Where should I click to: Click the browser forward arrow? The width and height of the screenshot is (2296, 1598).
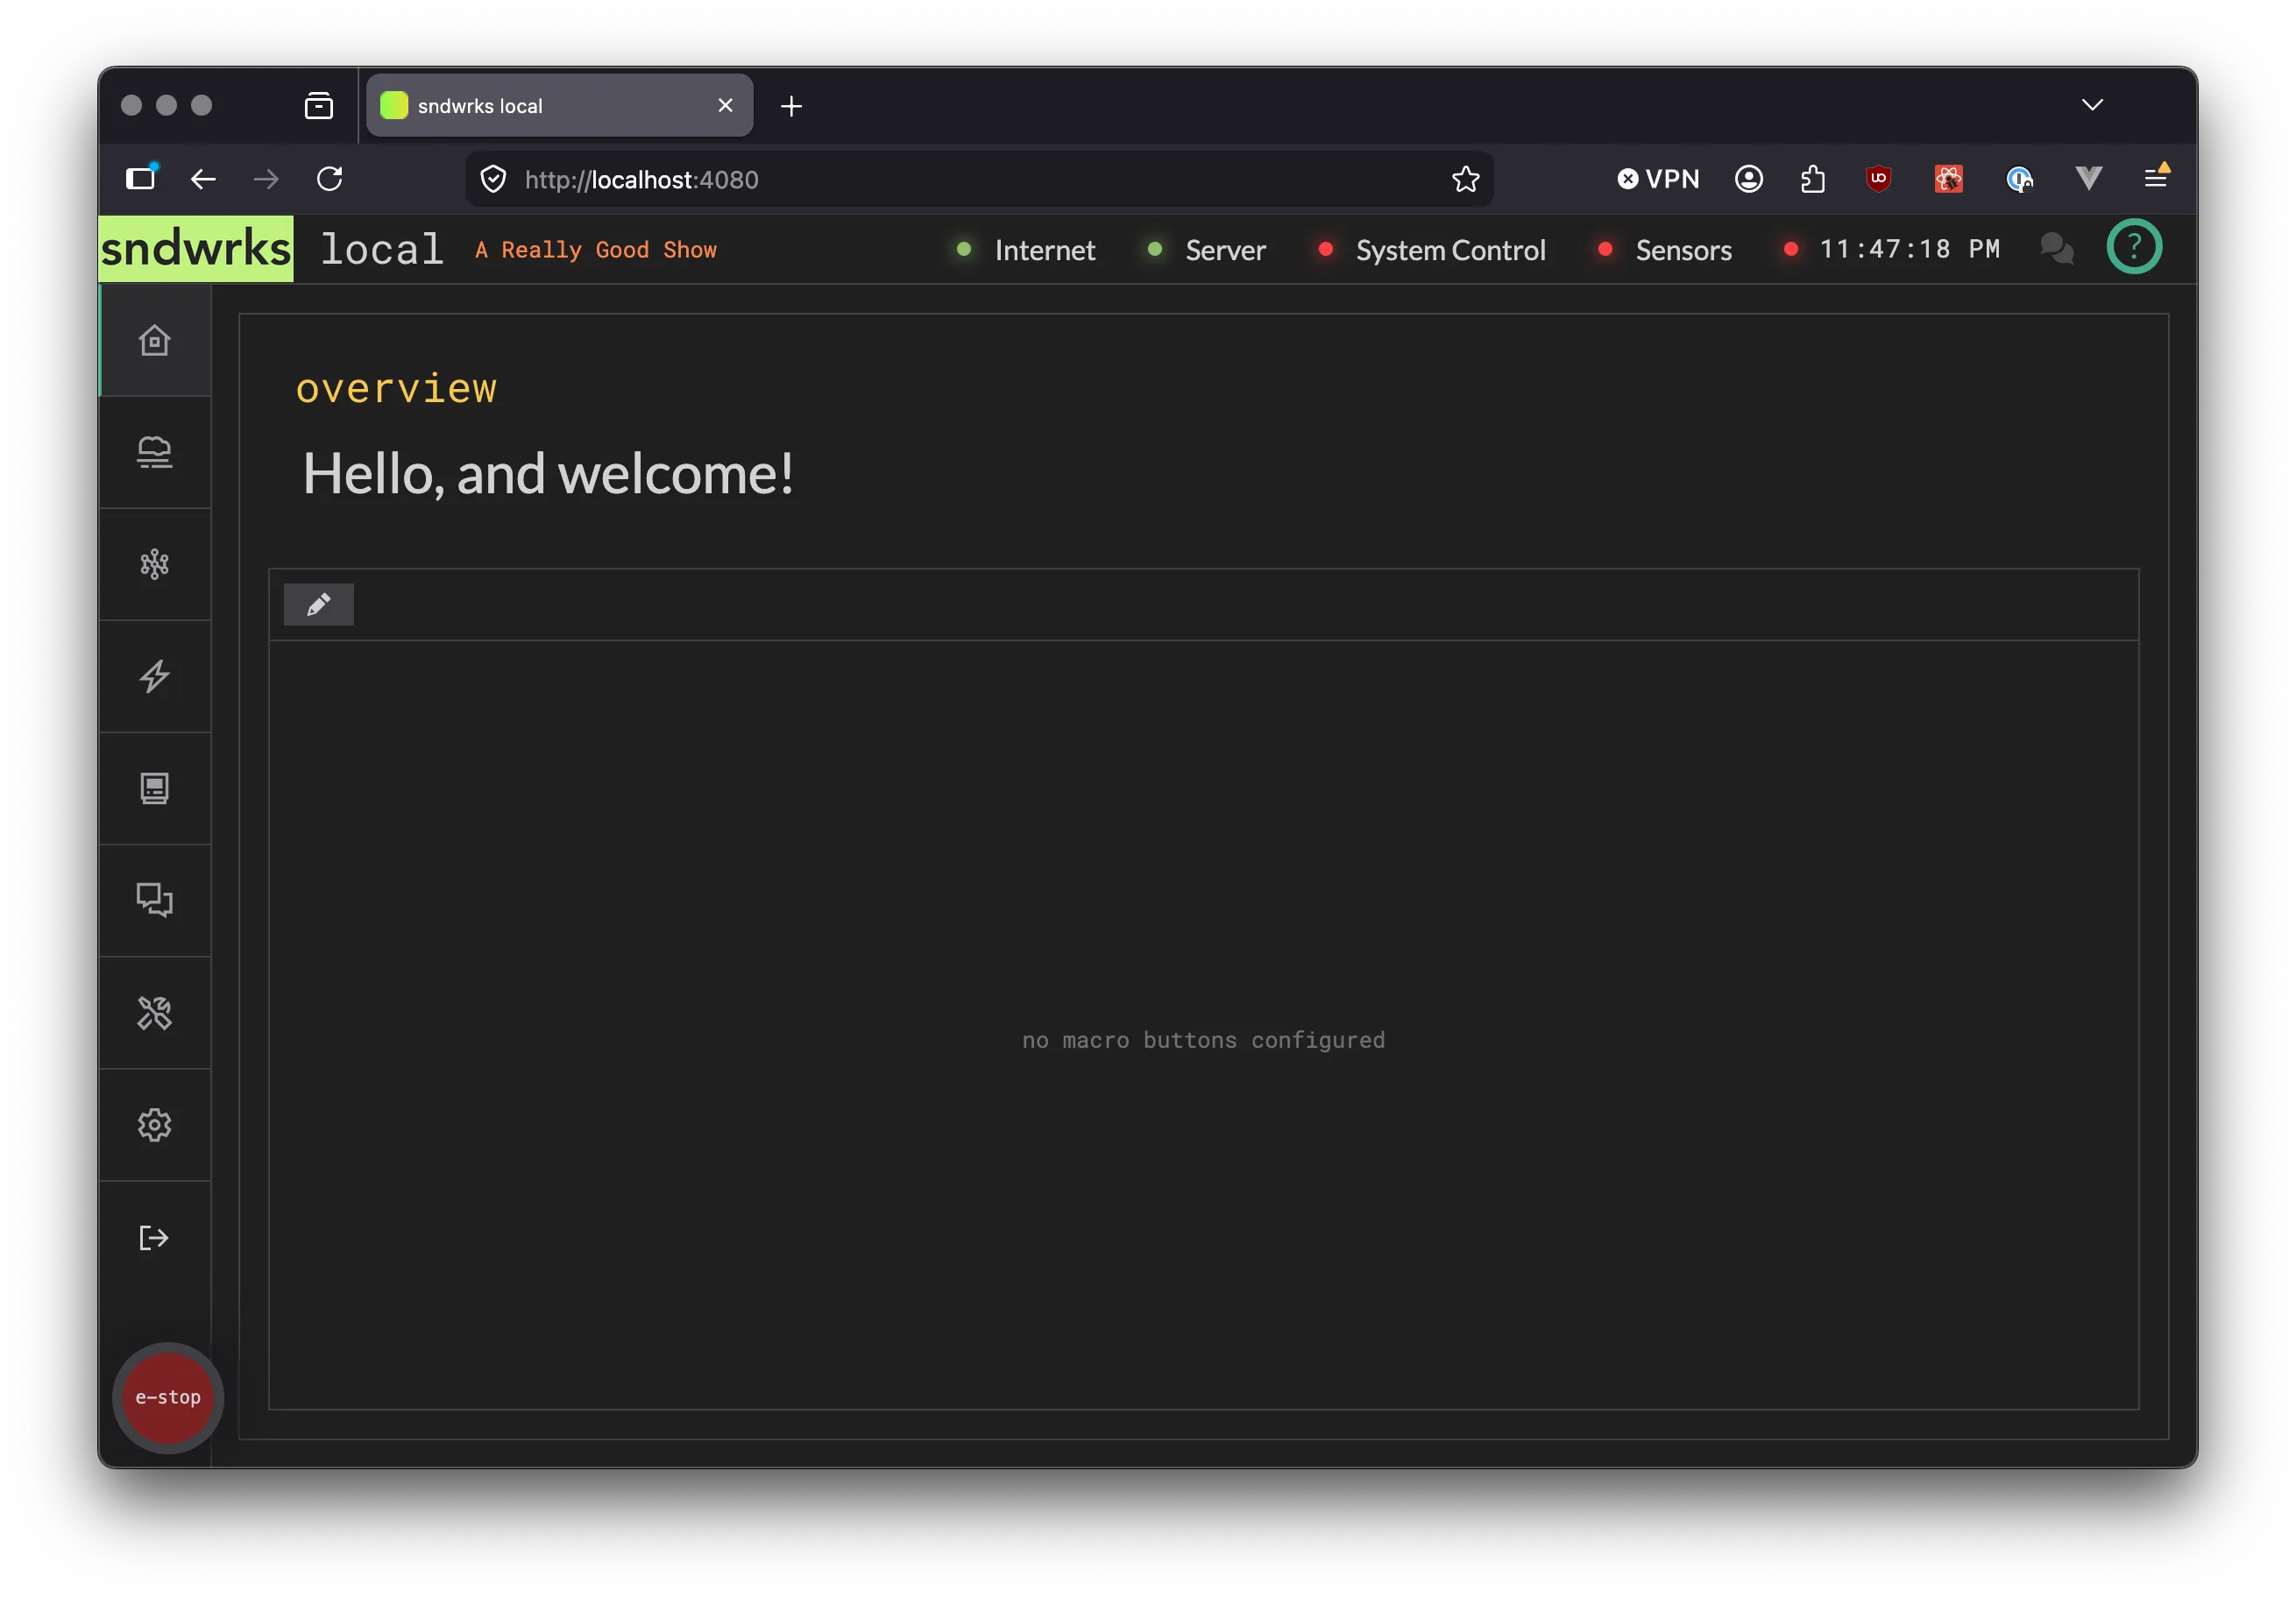(x=266, y=179)
